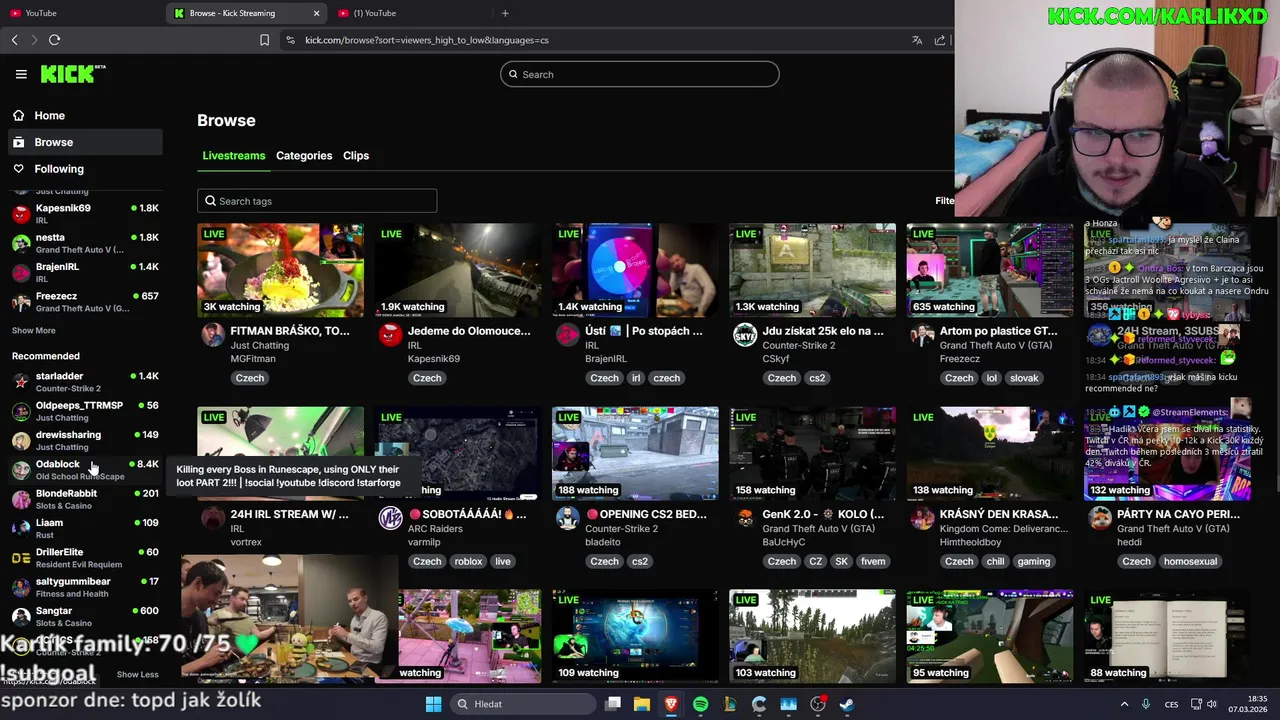
Task: Open Jdu získat 25k elo thumbnail
Action: [x=812, y=270]
